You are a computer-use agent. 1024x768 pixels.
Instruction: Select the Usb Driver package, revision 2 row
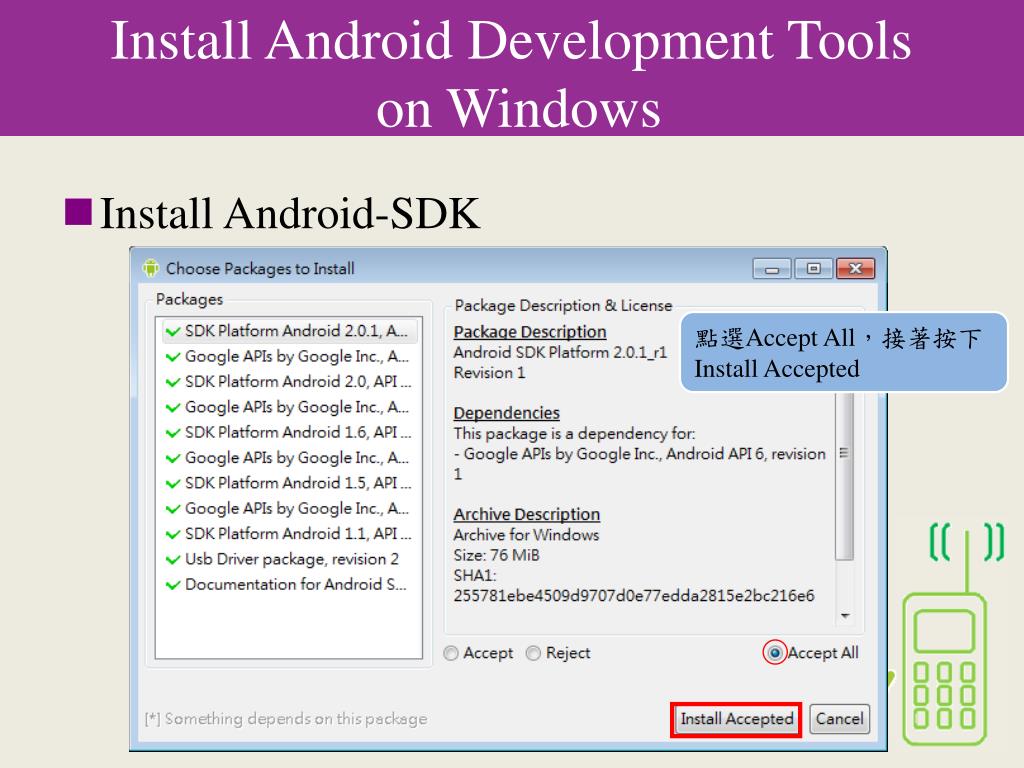click(290, 560)
